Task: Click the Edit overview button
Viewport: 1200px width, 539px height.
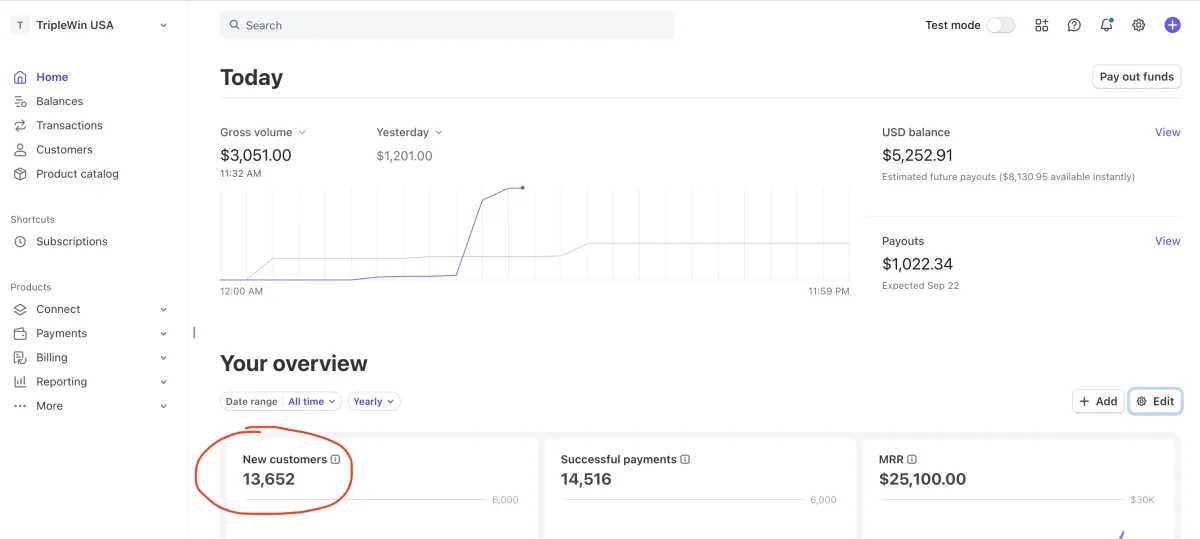Action: (1155, 401)
